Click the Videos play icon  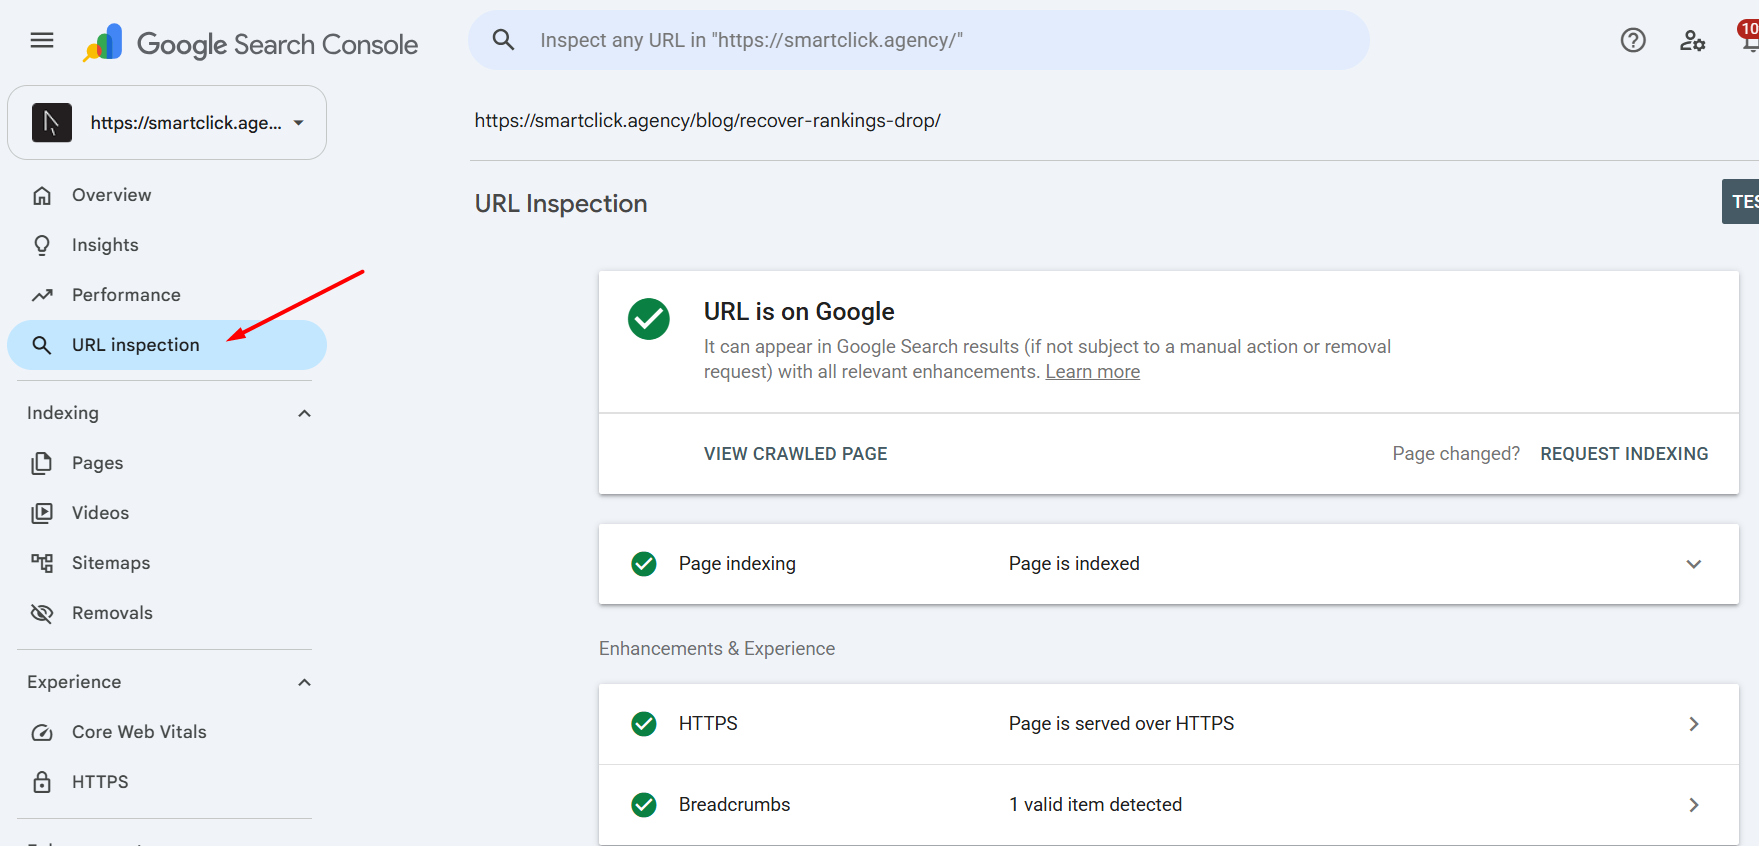coord(42,513)
